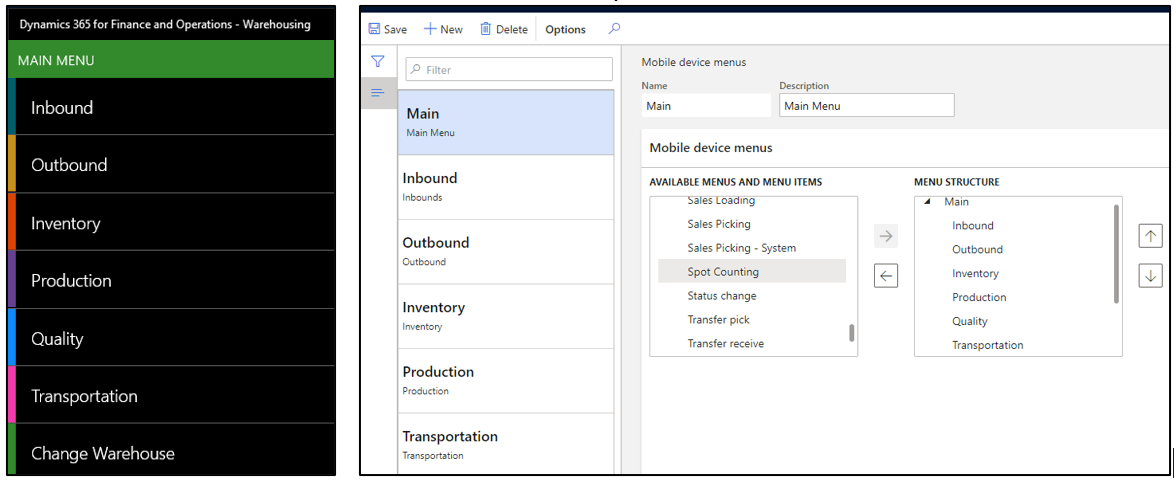Select the Transportation entry in menu list
The image size is (1176, 480).
(x=506, y=444)
